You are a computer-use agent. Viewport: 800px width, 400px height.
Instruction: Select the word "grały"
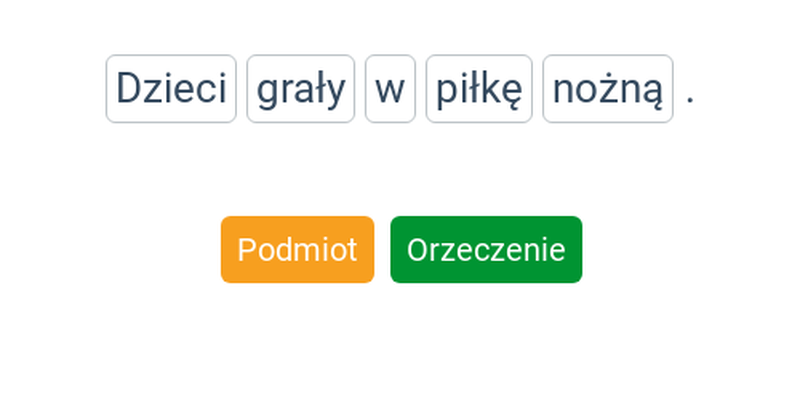(301, 89)
